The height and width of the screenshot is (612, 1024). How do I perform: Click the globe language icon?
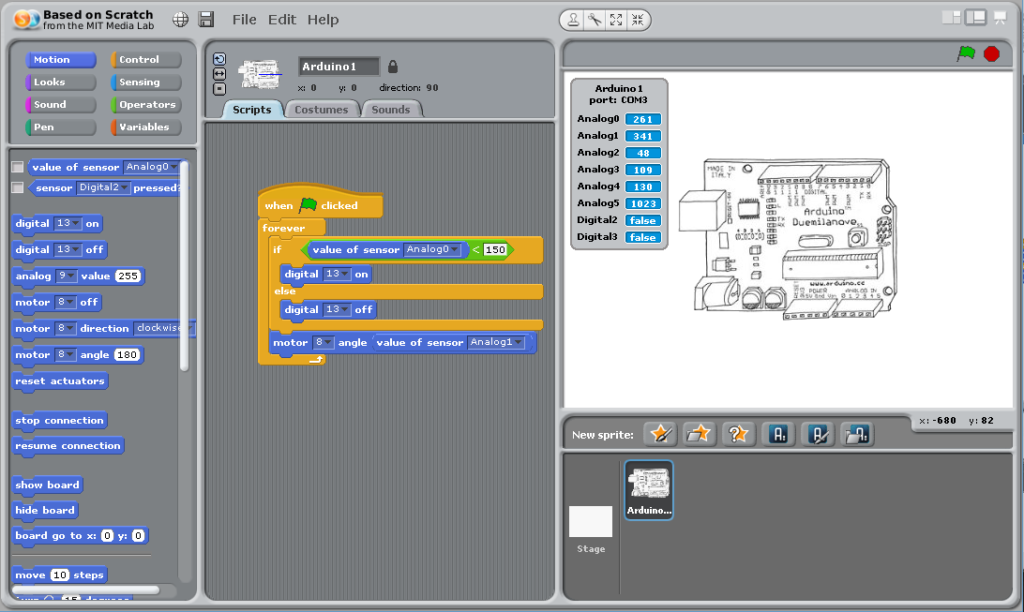180,19
